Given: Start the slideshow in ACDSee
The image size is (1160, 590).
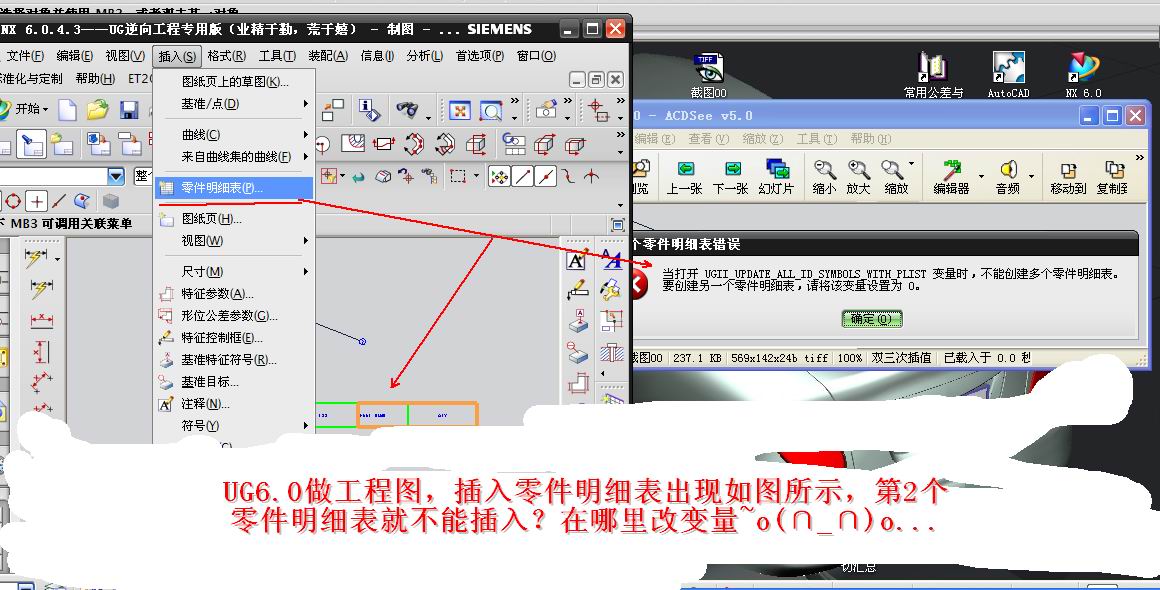Looking at the screenshot, I should [776, 177].
